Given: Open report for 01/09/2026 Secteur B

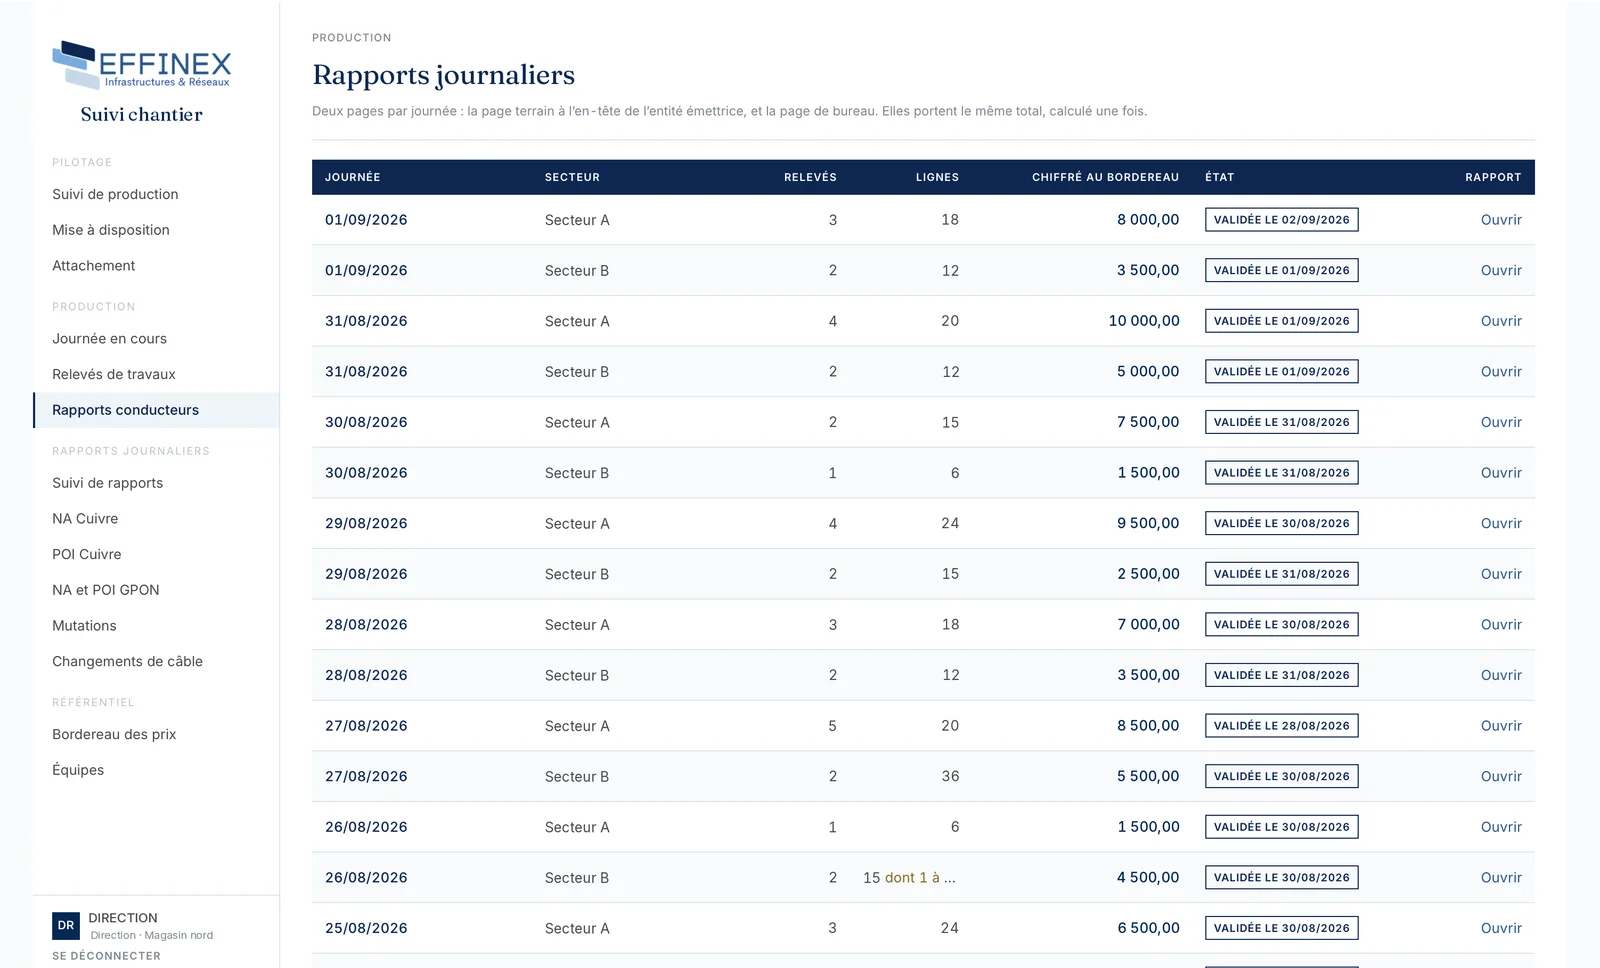Looking at the screenshot, I should [x=1501, y=271].
